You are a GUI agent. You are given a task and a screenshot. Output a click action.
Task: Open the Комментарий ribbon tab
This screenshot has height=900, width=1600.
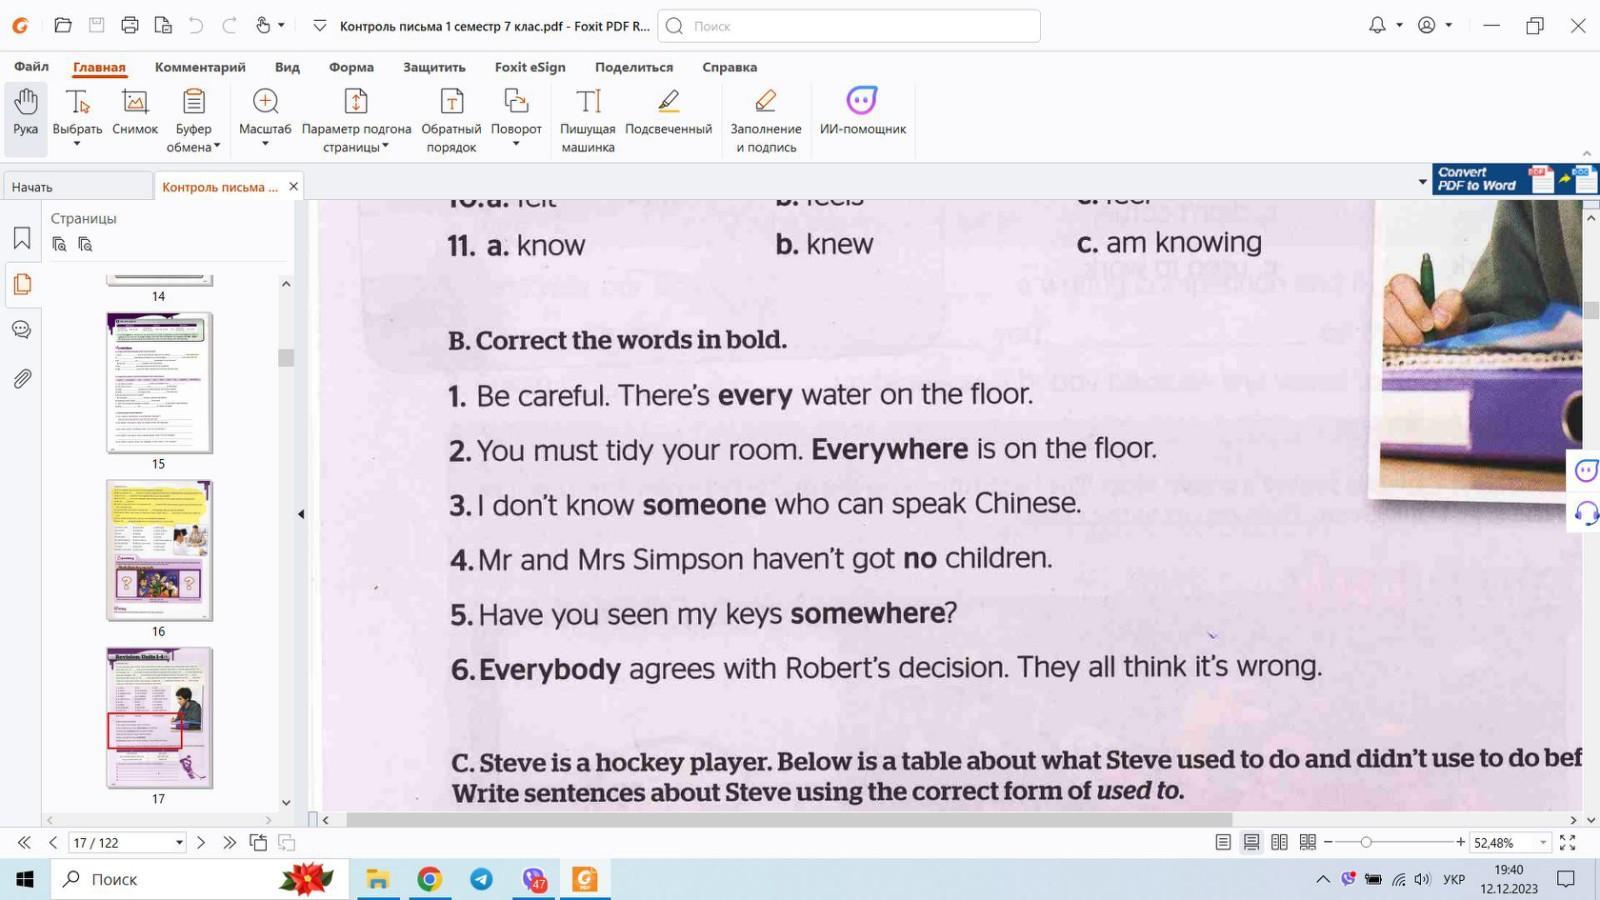200,67
